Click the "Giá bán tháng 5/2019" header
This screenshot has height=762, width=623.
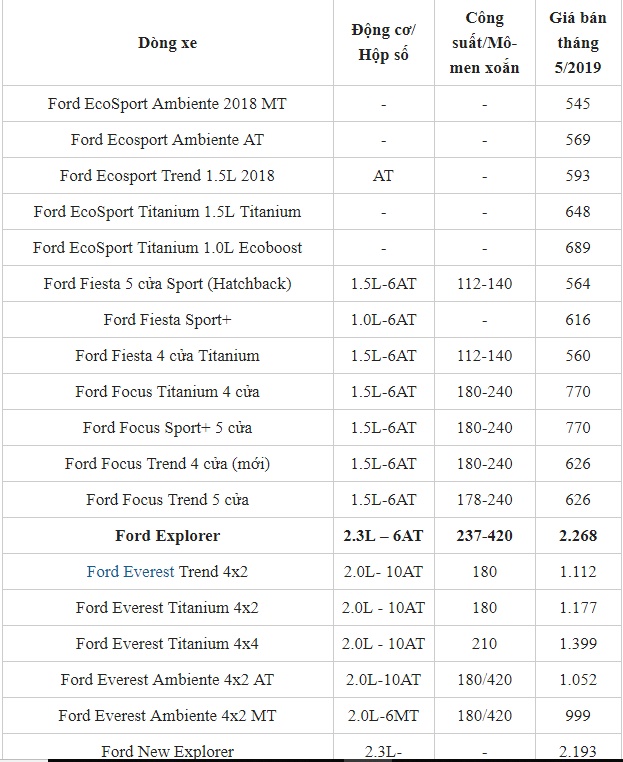(578, 43)
